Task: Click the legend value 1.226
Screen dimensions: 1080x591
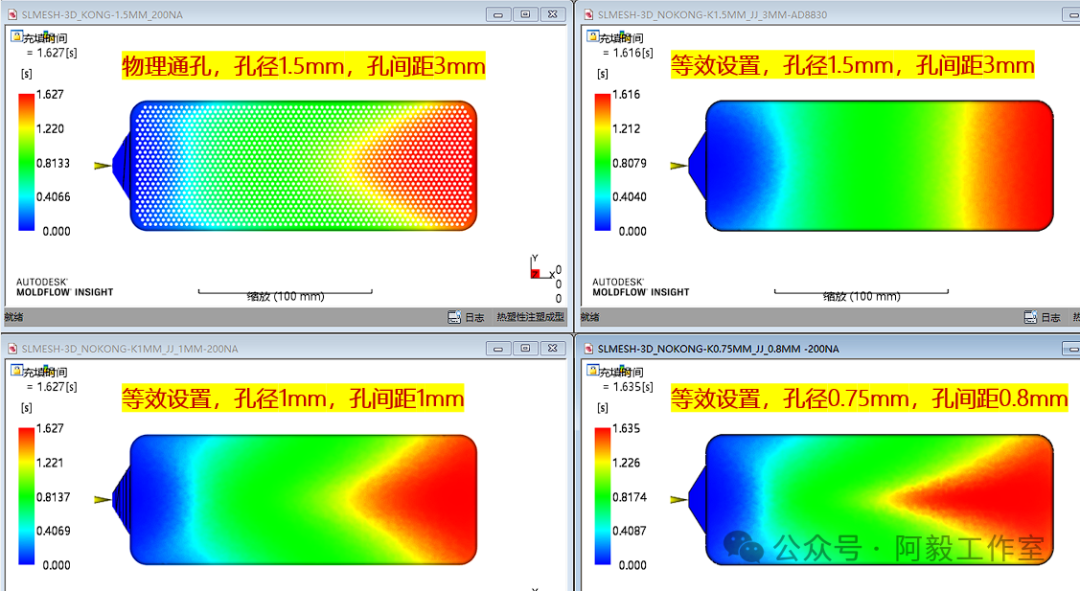Action: [x=626, y=463]
